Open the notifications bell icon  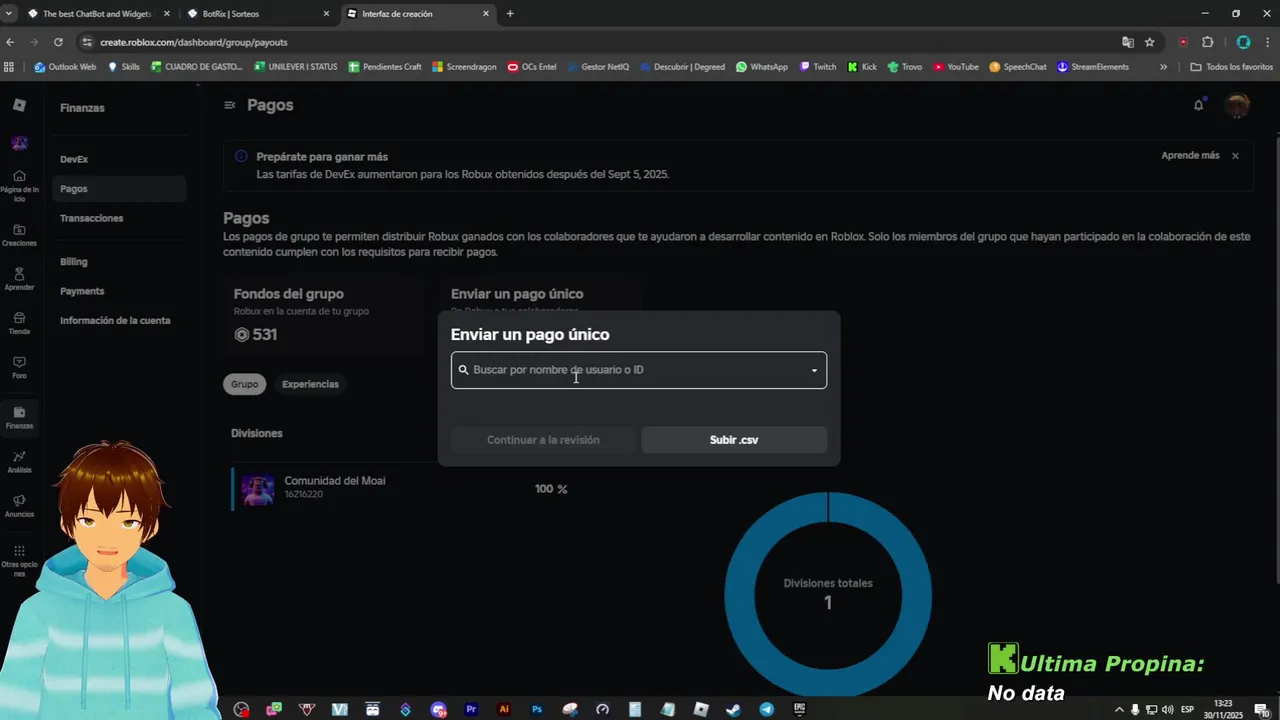1198,105
